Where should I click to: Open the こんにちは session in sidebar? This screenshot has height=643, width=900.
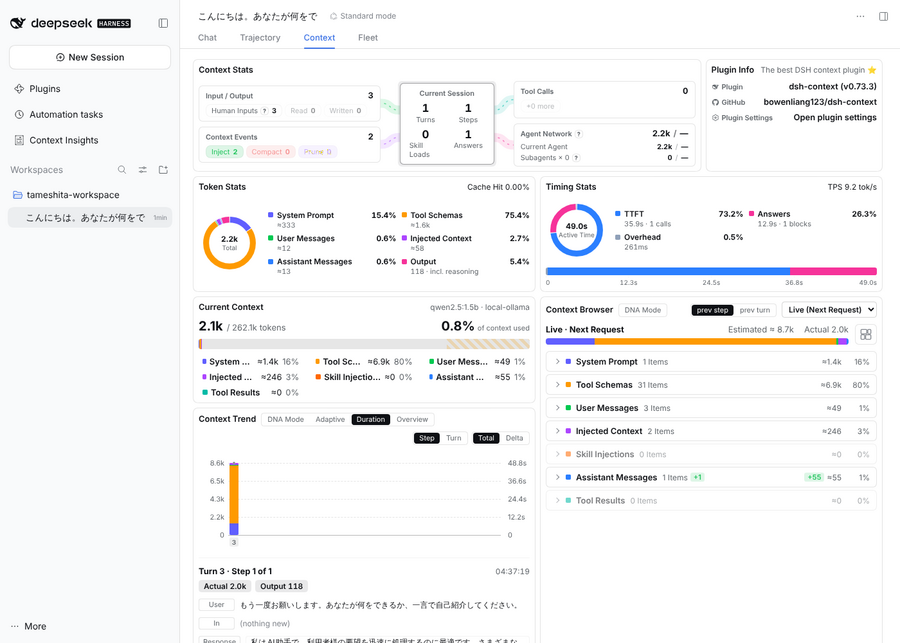pyautogui.click(x=90, y=218)
